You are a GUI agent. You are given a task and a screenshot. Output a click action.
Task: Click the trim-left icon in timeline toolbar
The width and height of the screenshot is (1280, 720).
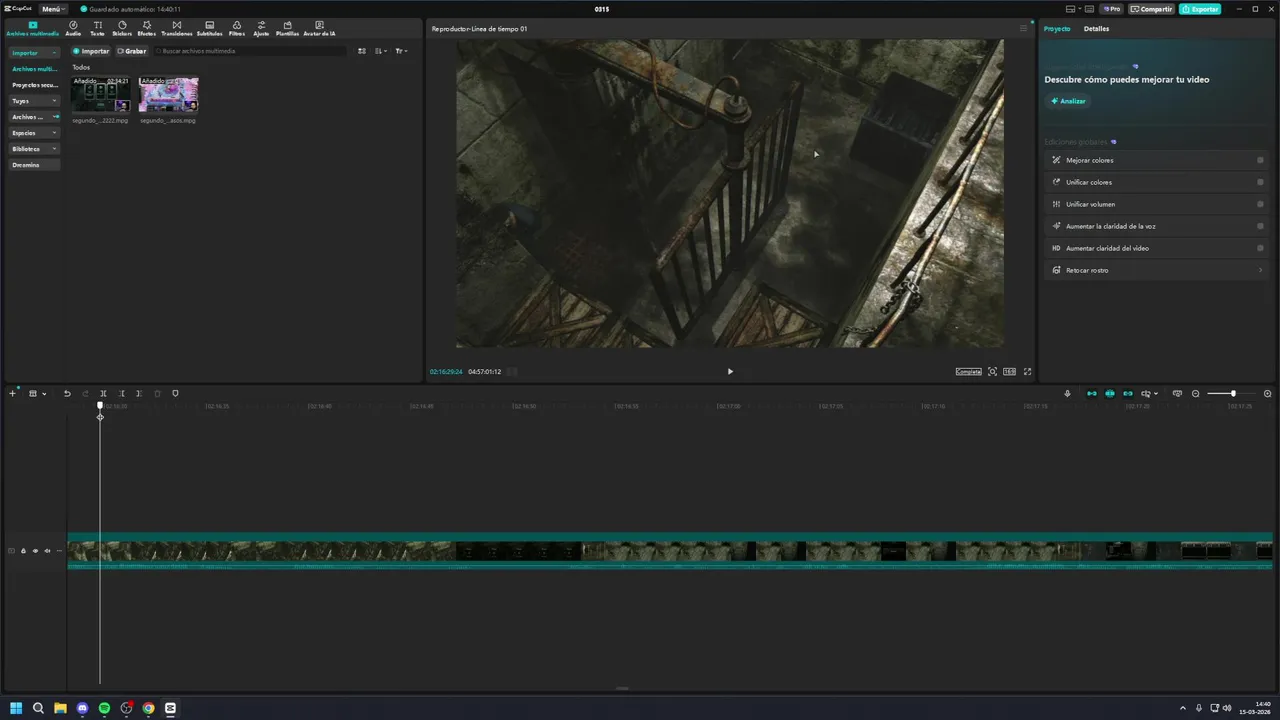(x=121, y=394)
